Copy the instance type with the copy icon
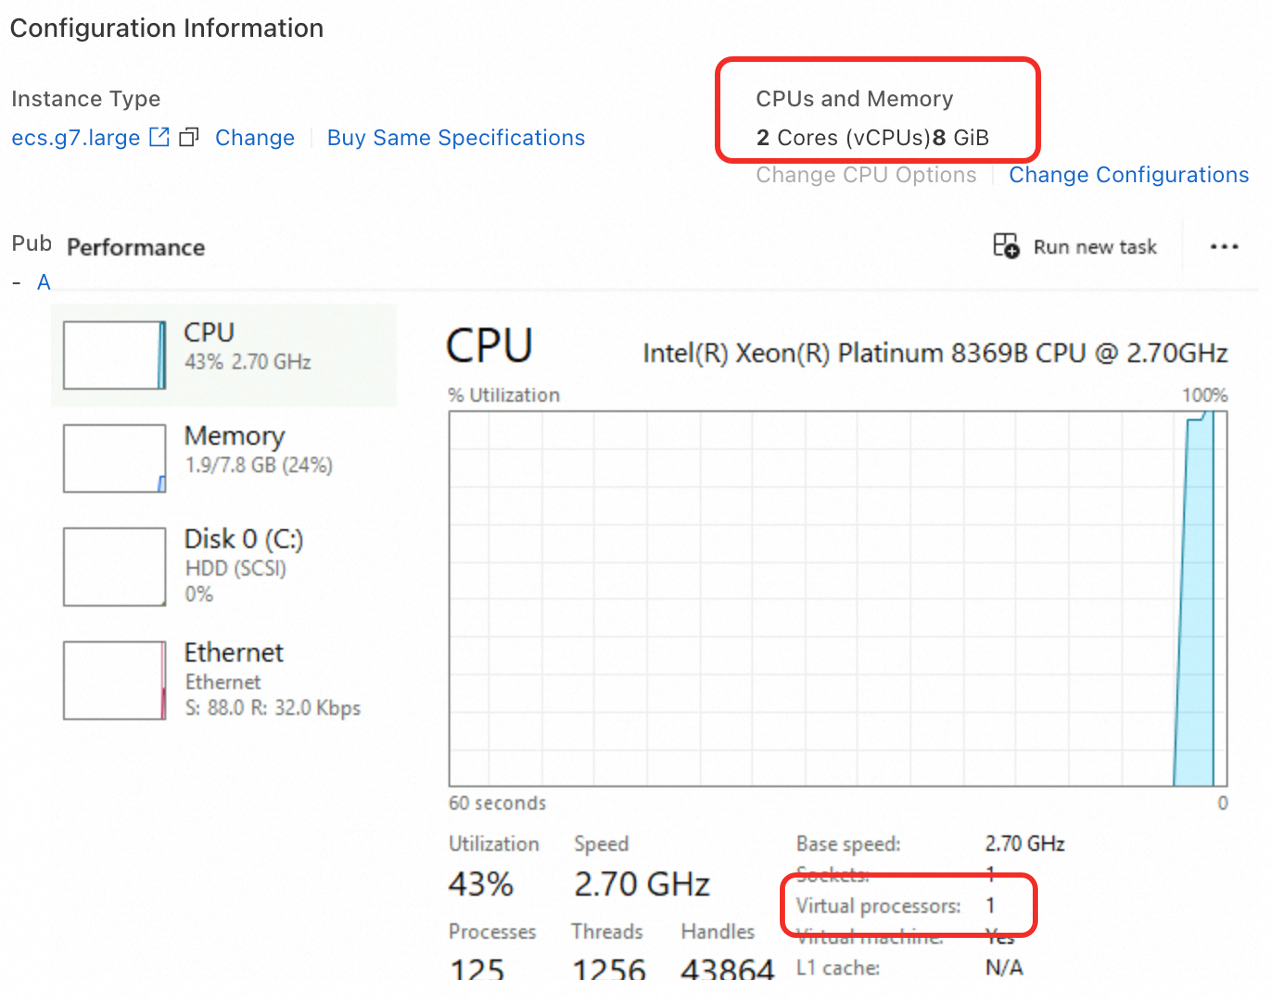Screen dimensions: 1272x1000 point(189,137)
